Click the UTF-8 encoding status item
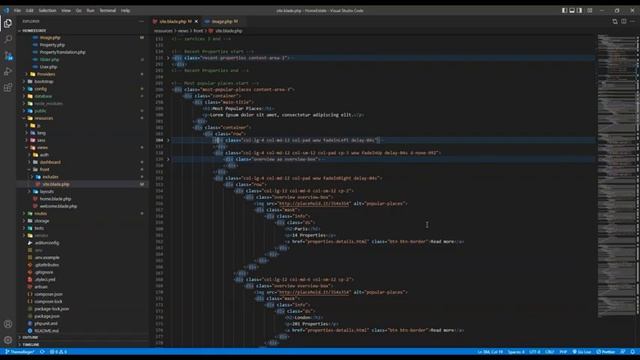This screenshot has height=360, width=640. [x=534, y=352]
